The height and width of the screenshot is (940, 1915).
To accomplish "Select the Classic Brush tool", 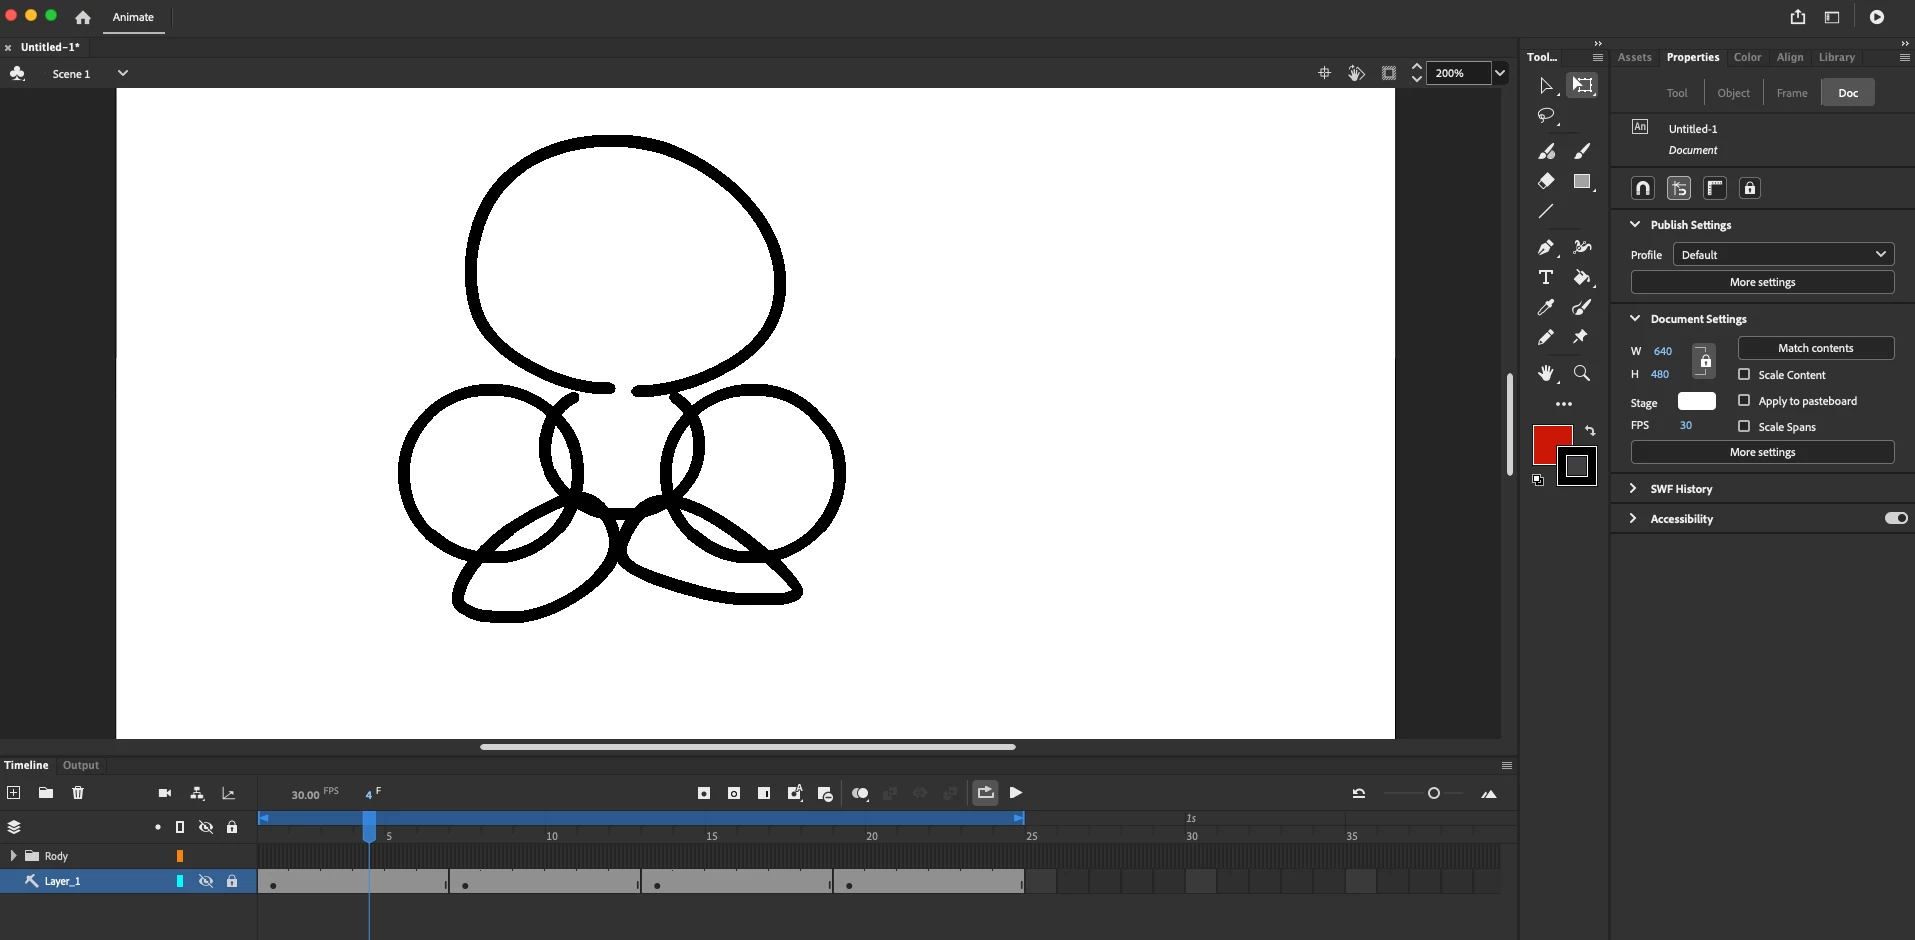I will [x=1582, y=151].
